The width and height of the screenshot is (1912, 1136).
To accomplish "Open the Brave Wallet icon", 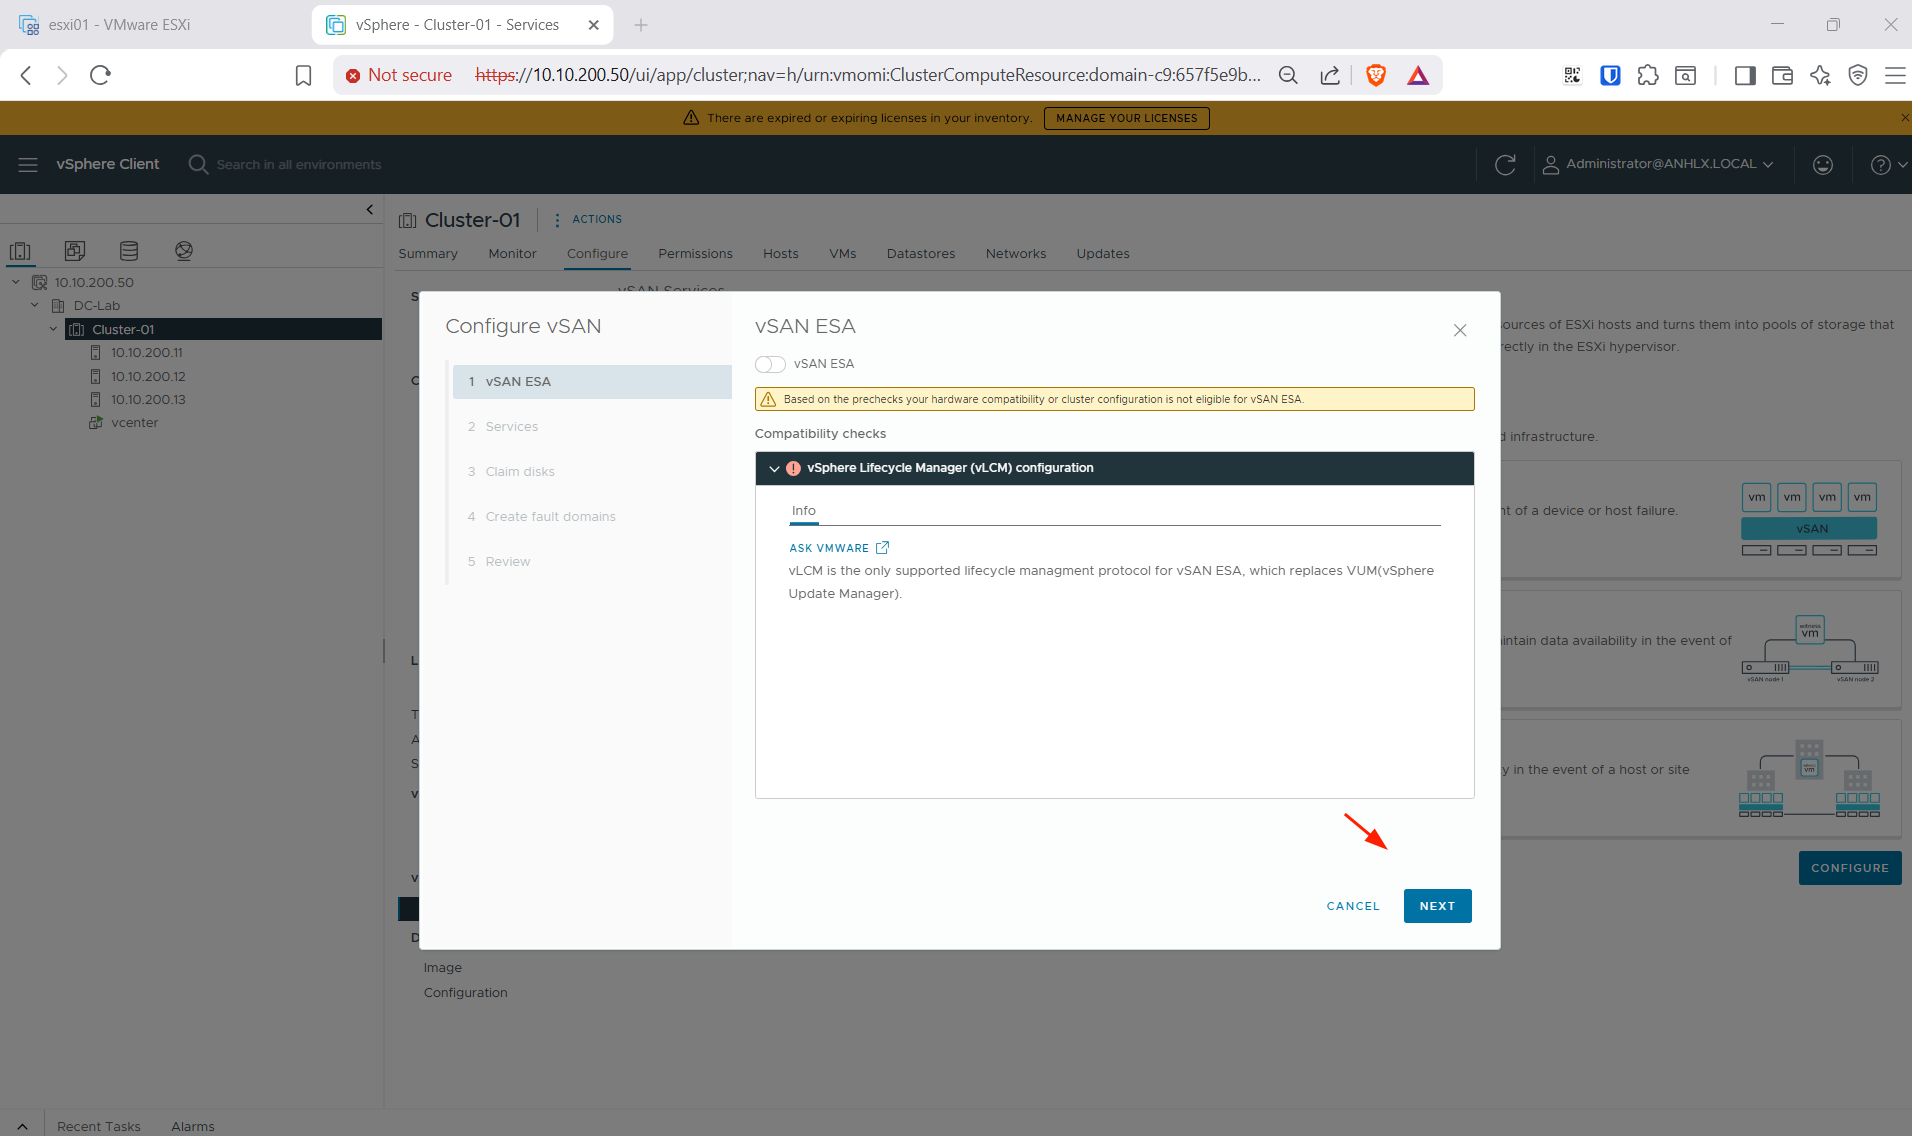I will pyautogui.click(x=1782, y=75).
